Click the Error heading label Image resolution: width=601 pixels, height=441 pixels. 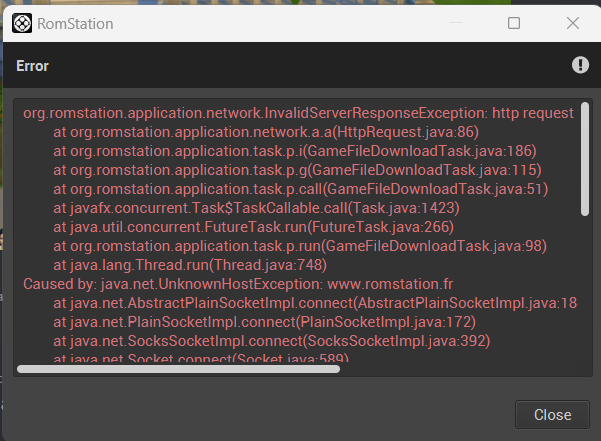[x=33, y=66]
